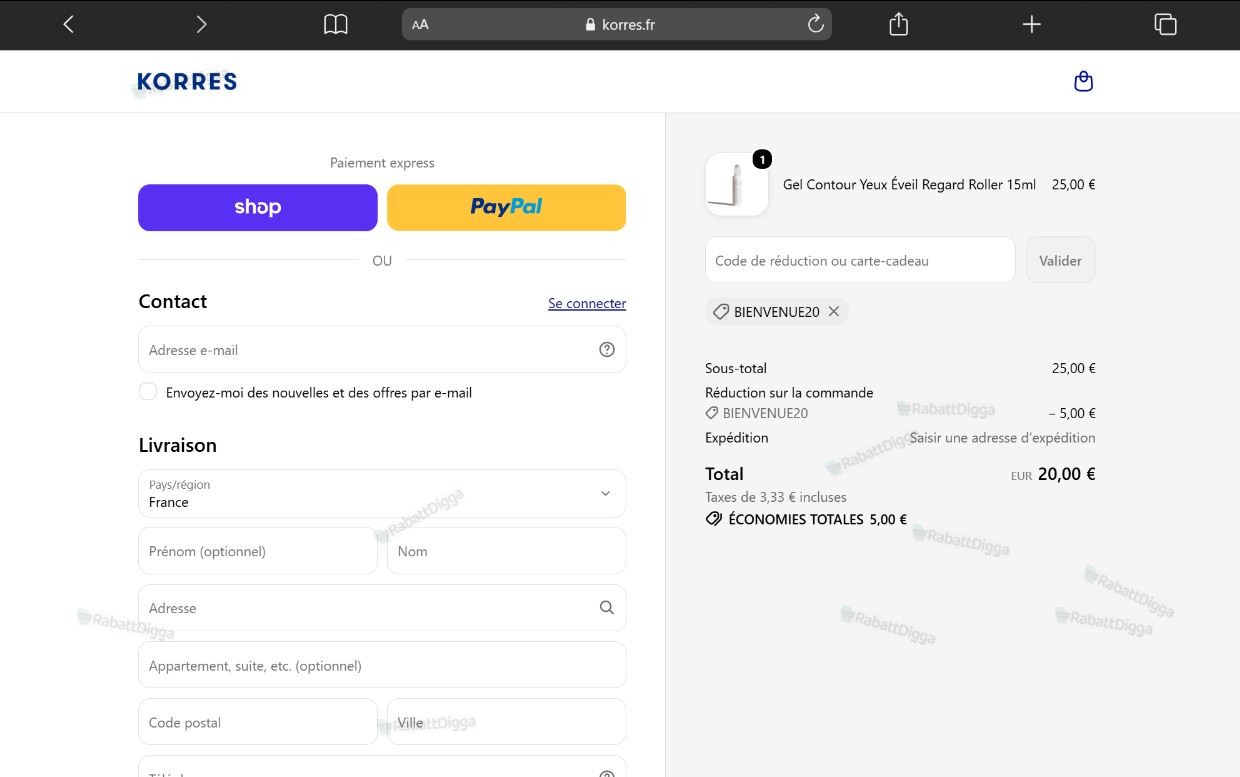Remove the BIENVENUE20 discount code
1240x777 pixels.
pos(834,312)
